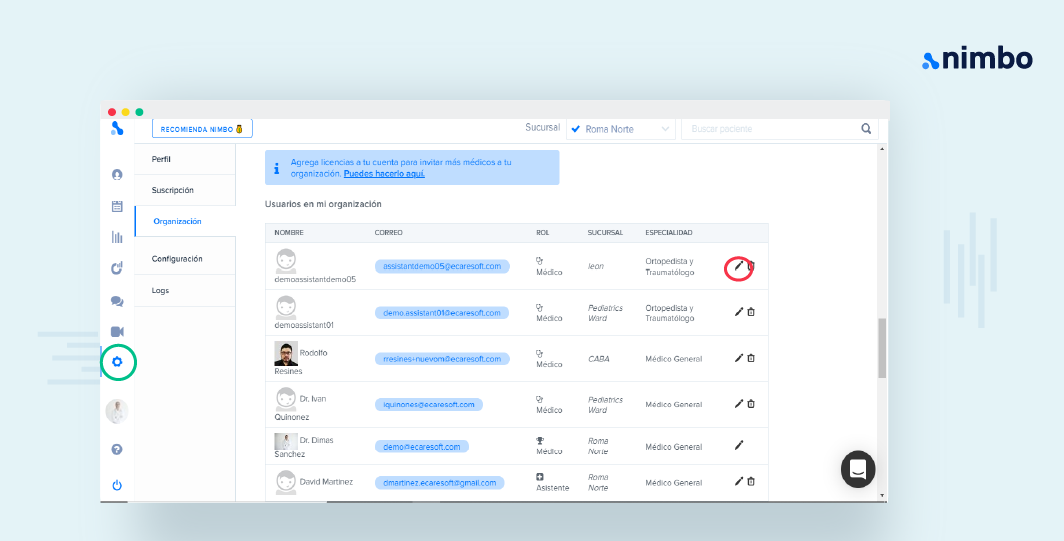
Task: Open the chat messages sidebar icon
Action: 117,301
